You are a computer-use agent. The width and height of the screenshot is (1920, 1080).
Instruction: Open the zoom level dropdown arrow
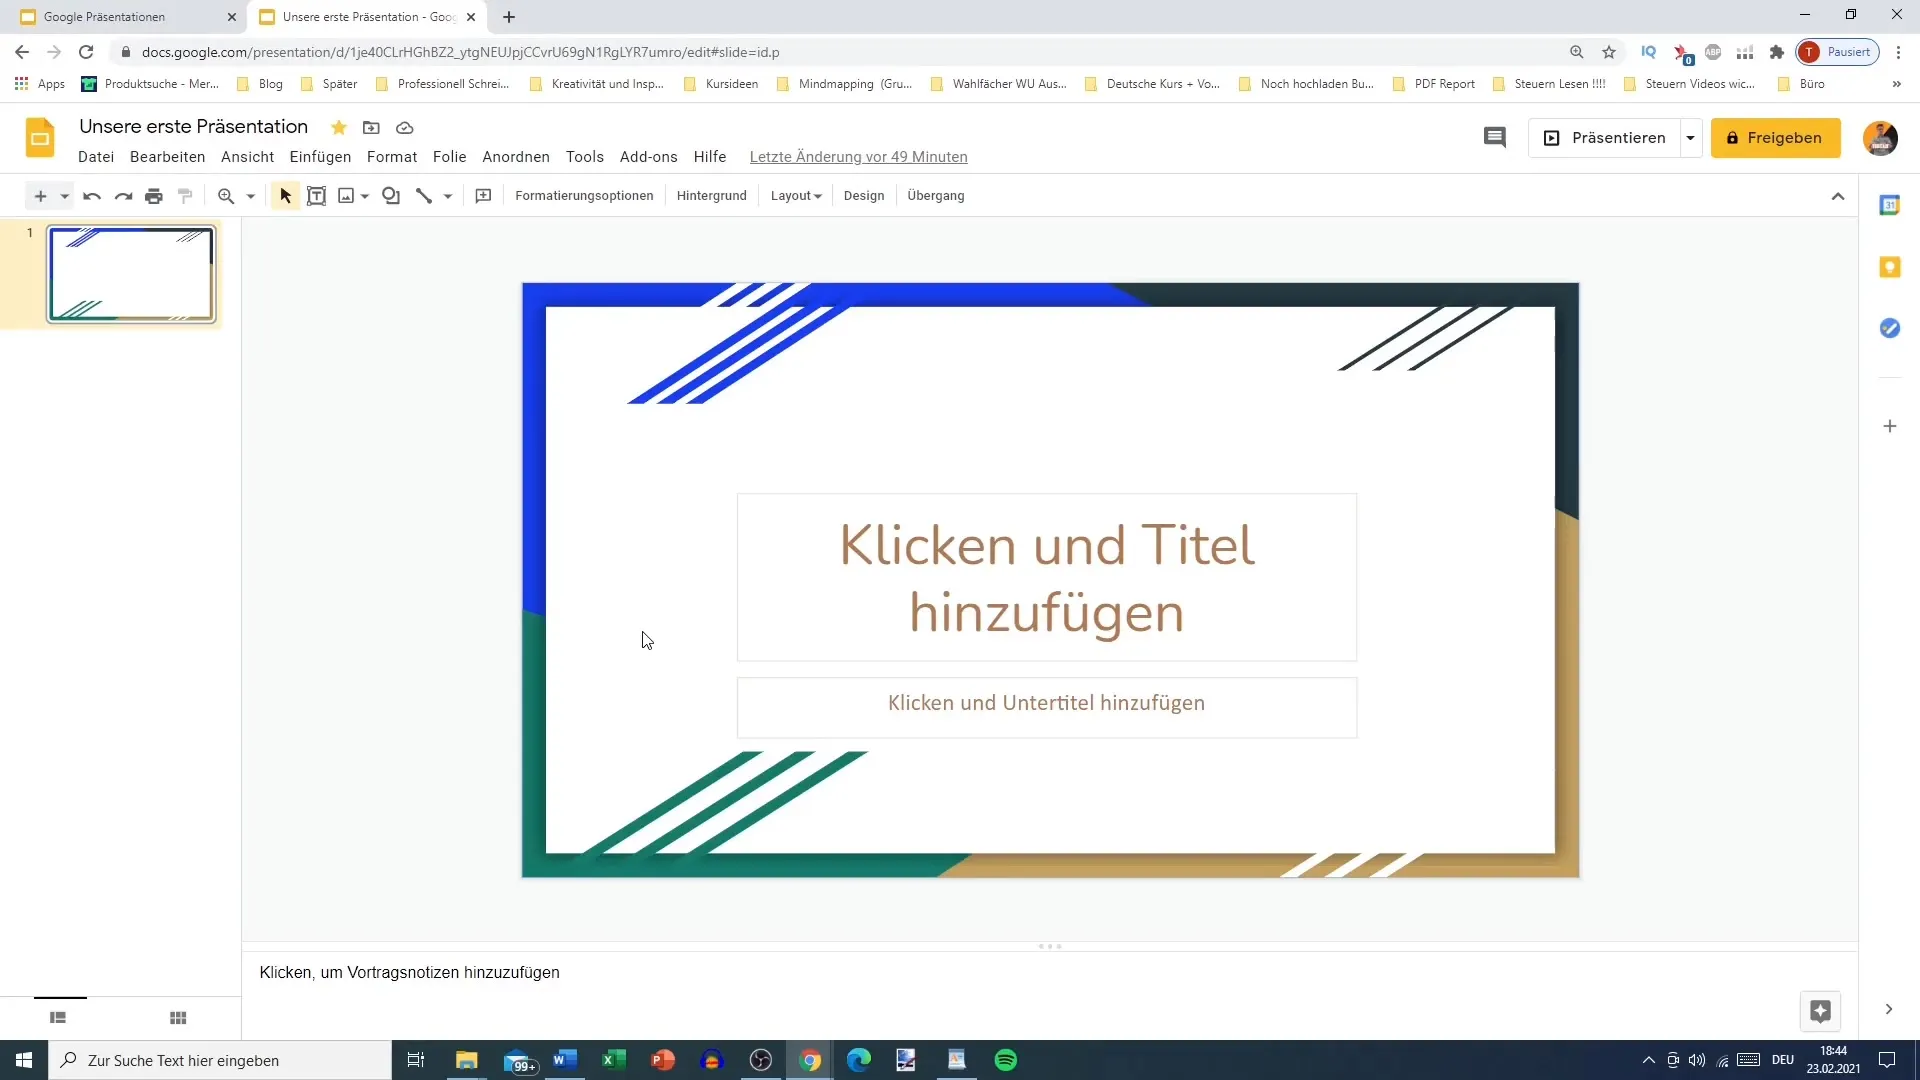click(x=251, y=196)
